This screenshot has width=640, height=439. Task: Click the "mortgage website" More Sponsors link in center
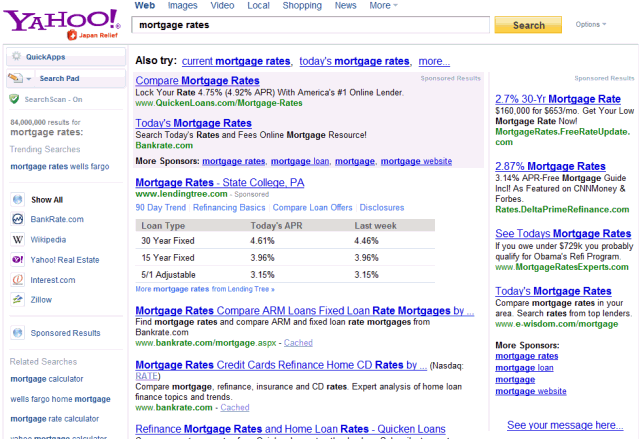416,161
